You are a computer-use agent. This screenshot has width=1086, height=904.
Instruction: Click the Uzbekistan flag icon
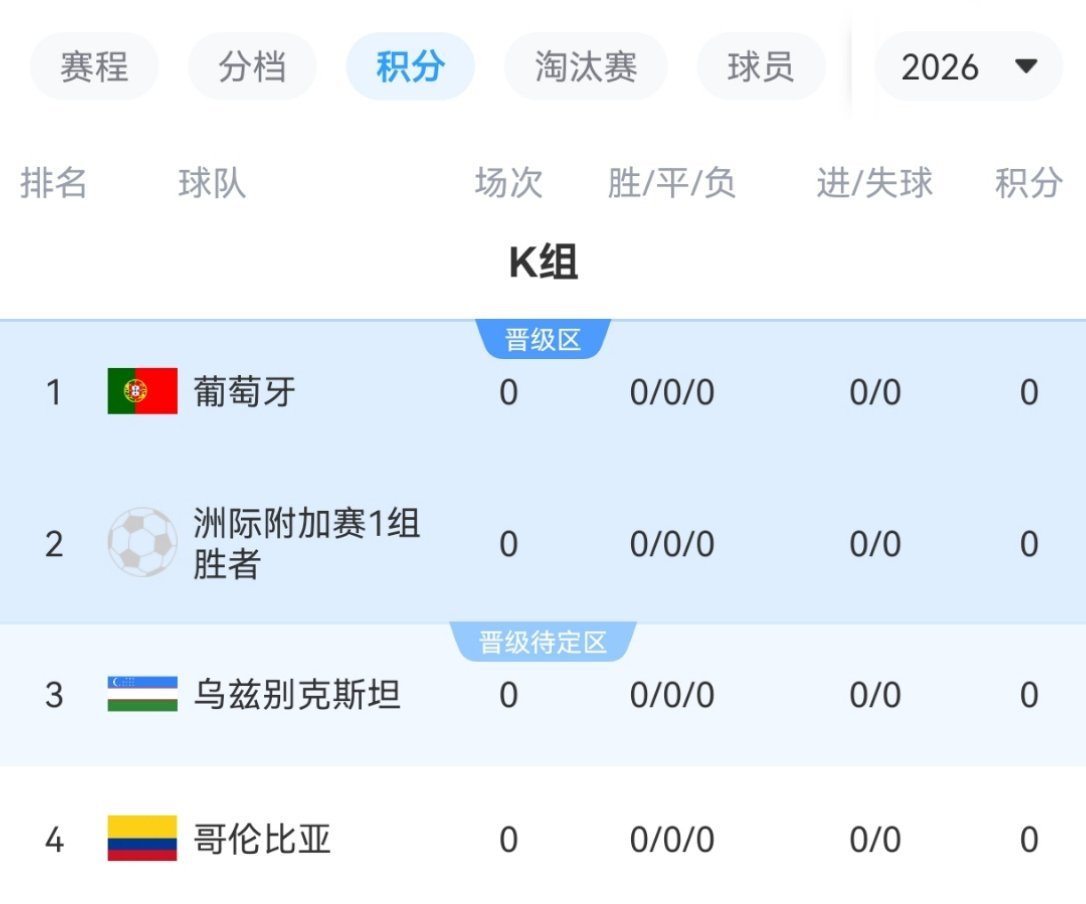(142, 694)
